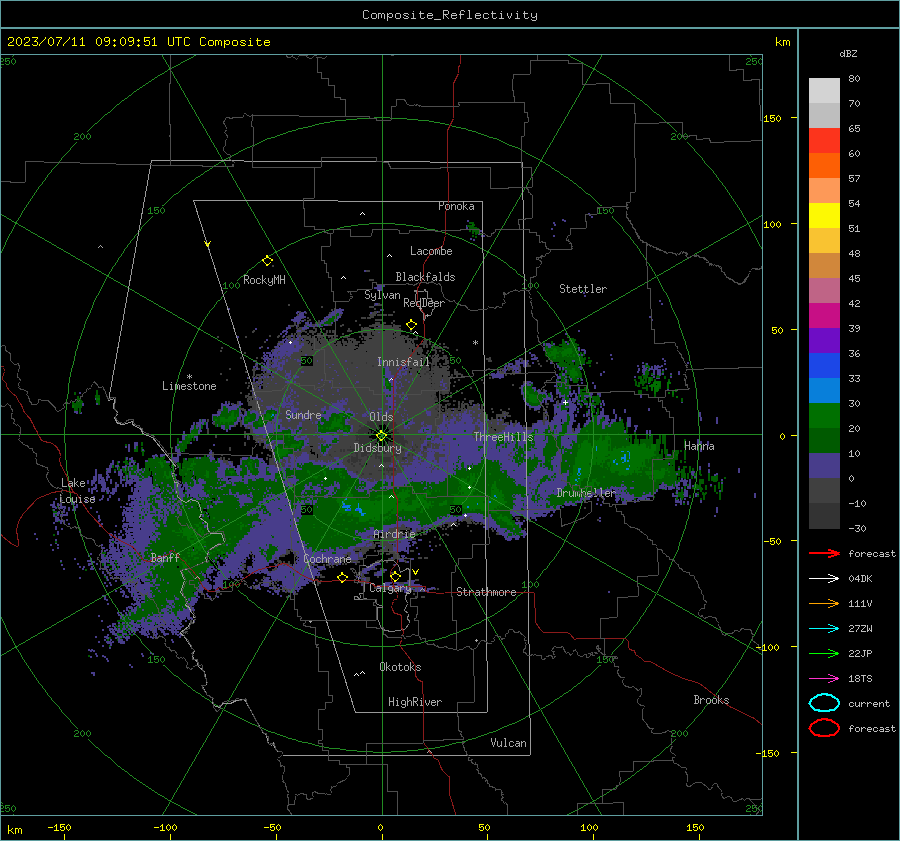Click the 04DK legend label

[860, 579]
